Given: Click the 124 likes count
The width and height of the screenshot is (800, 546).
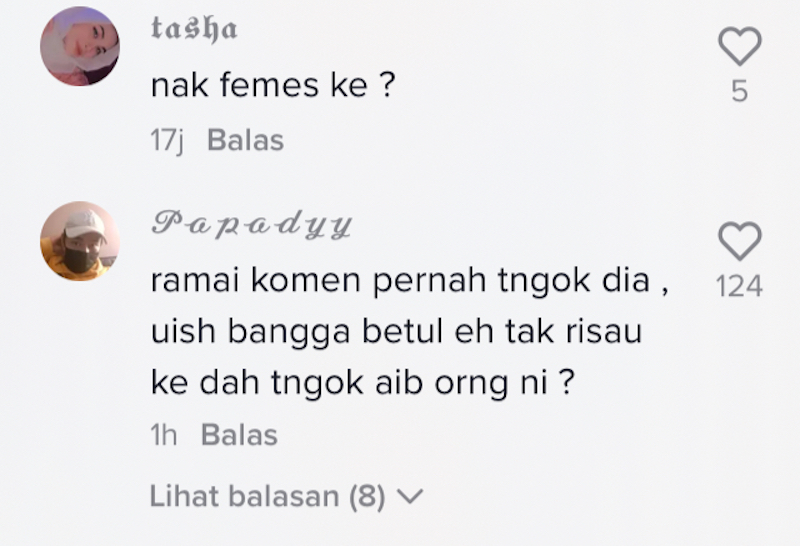Looking at the screenshot, I should (740, 287).
